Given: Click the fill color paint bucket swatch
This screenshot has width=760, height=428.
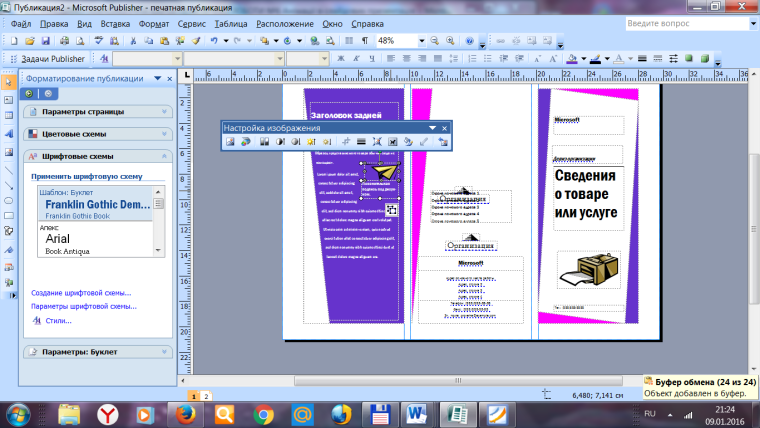Looking at the screenshot, I should coord(572,59).
